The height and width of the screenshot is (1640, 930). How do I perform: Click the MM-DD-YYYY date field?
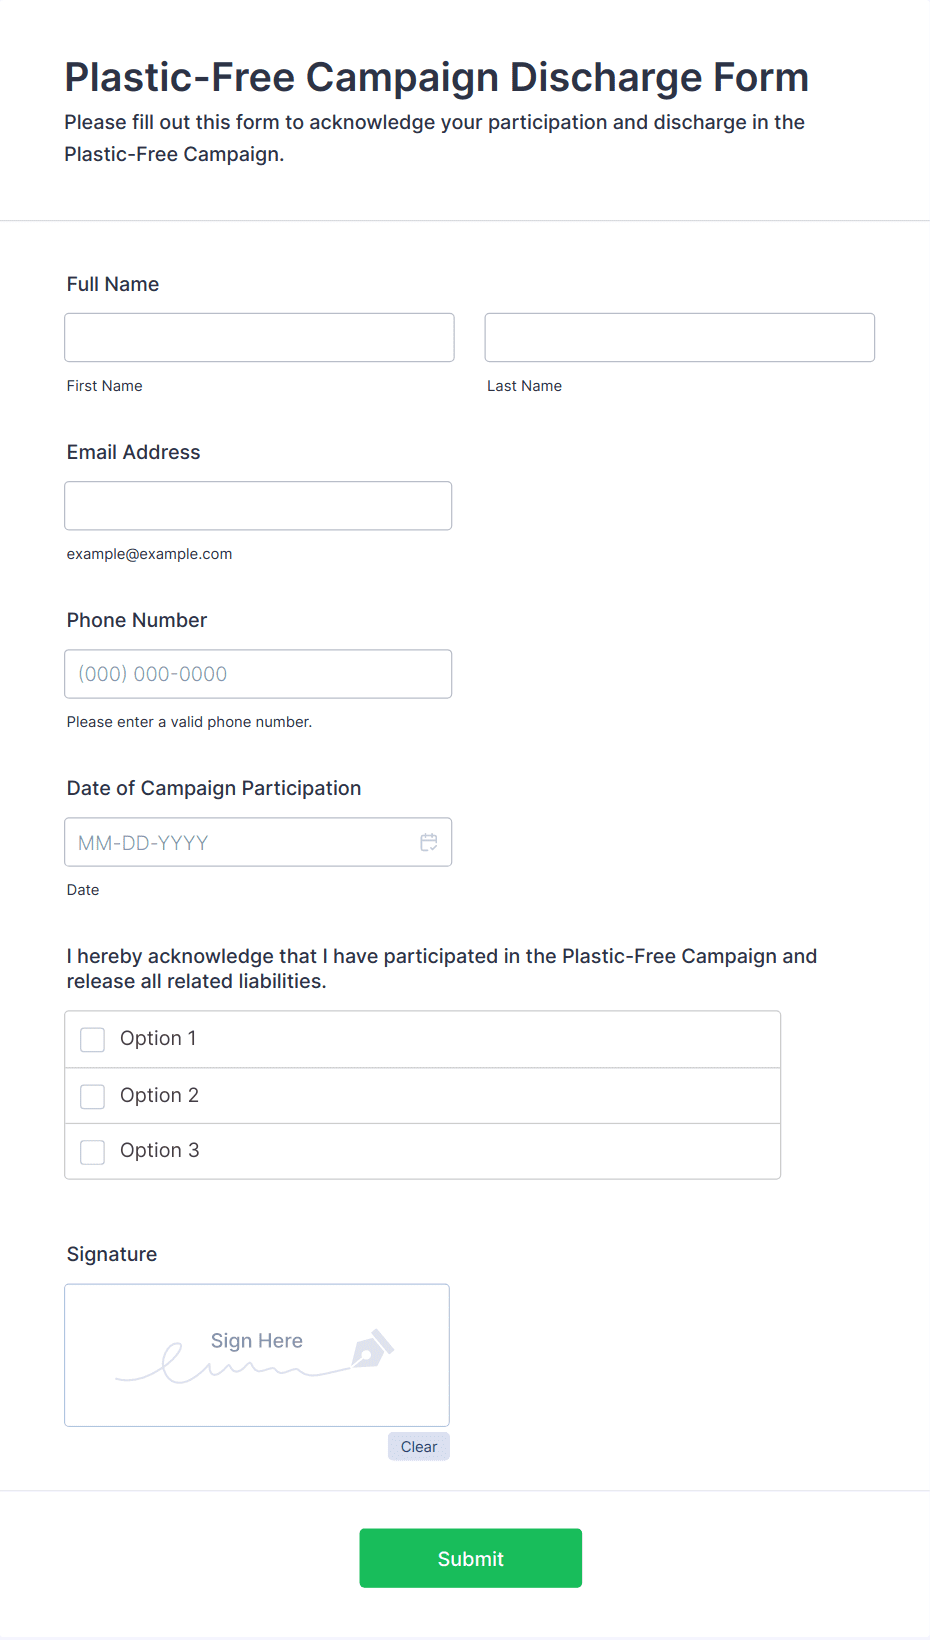[258, 842]
